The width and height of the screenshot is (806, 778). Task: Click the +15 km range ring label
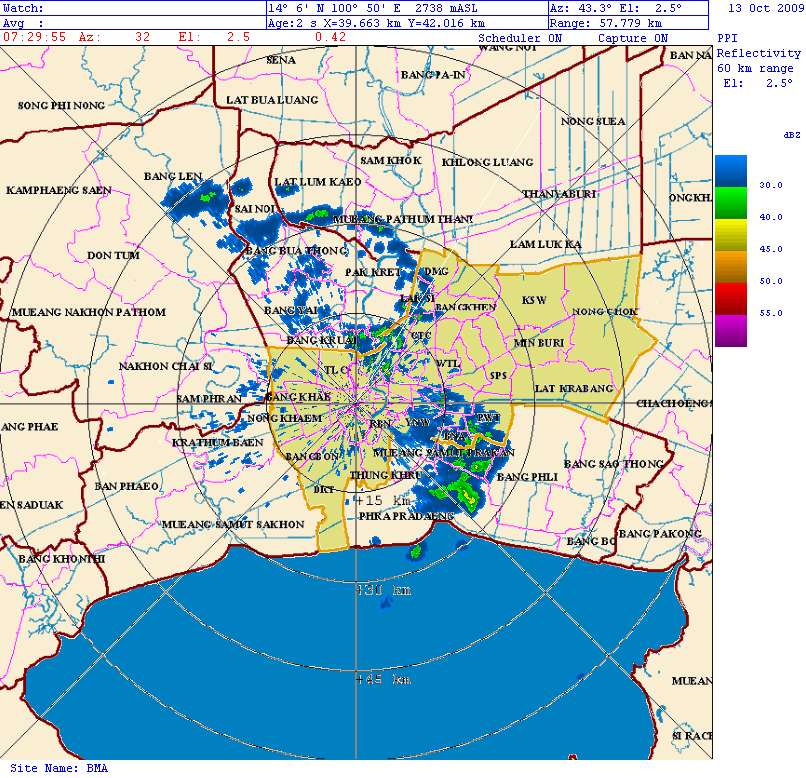click(381, 500)
